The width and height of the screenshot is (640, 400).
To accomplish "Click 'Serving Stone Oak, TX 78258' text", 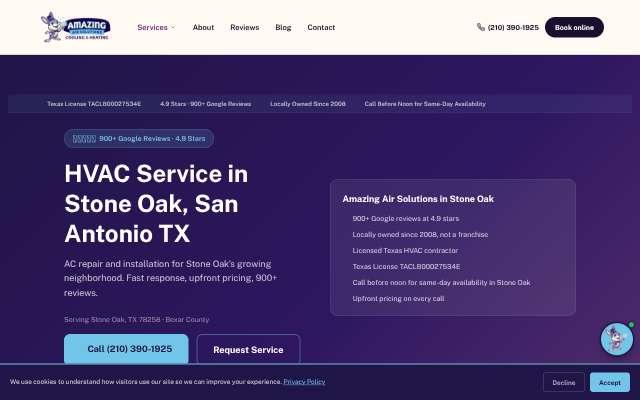I will (x=137, y=319).
